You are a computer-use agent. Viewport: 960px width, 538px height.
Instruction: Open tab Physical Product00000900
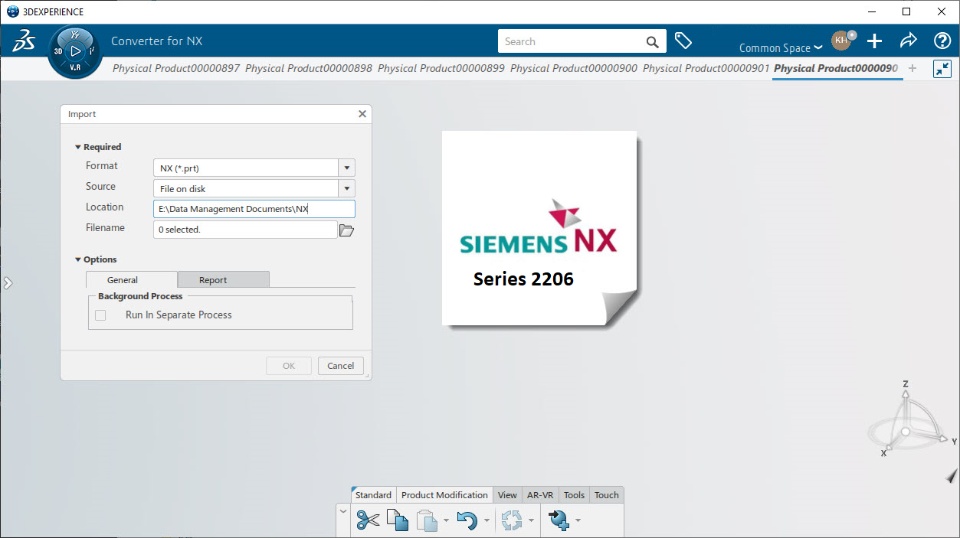pos(574,69)
